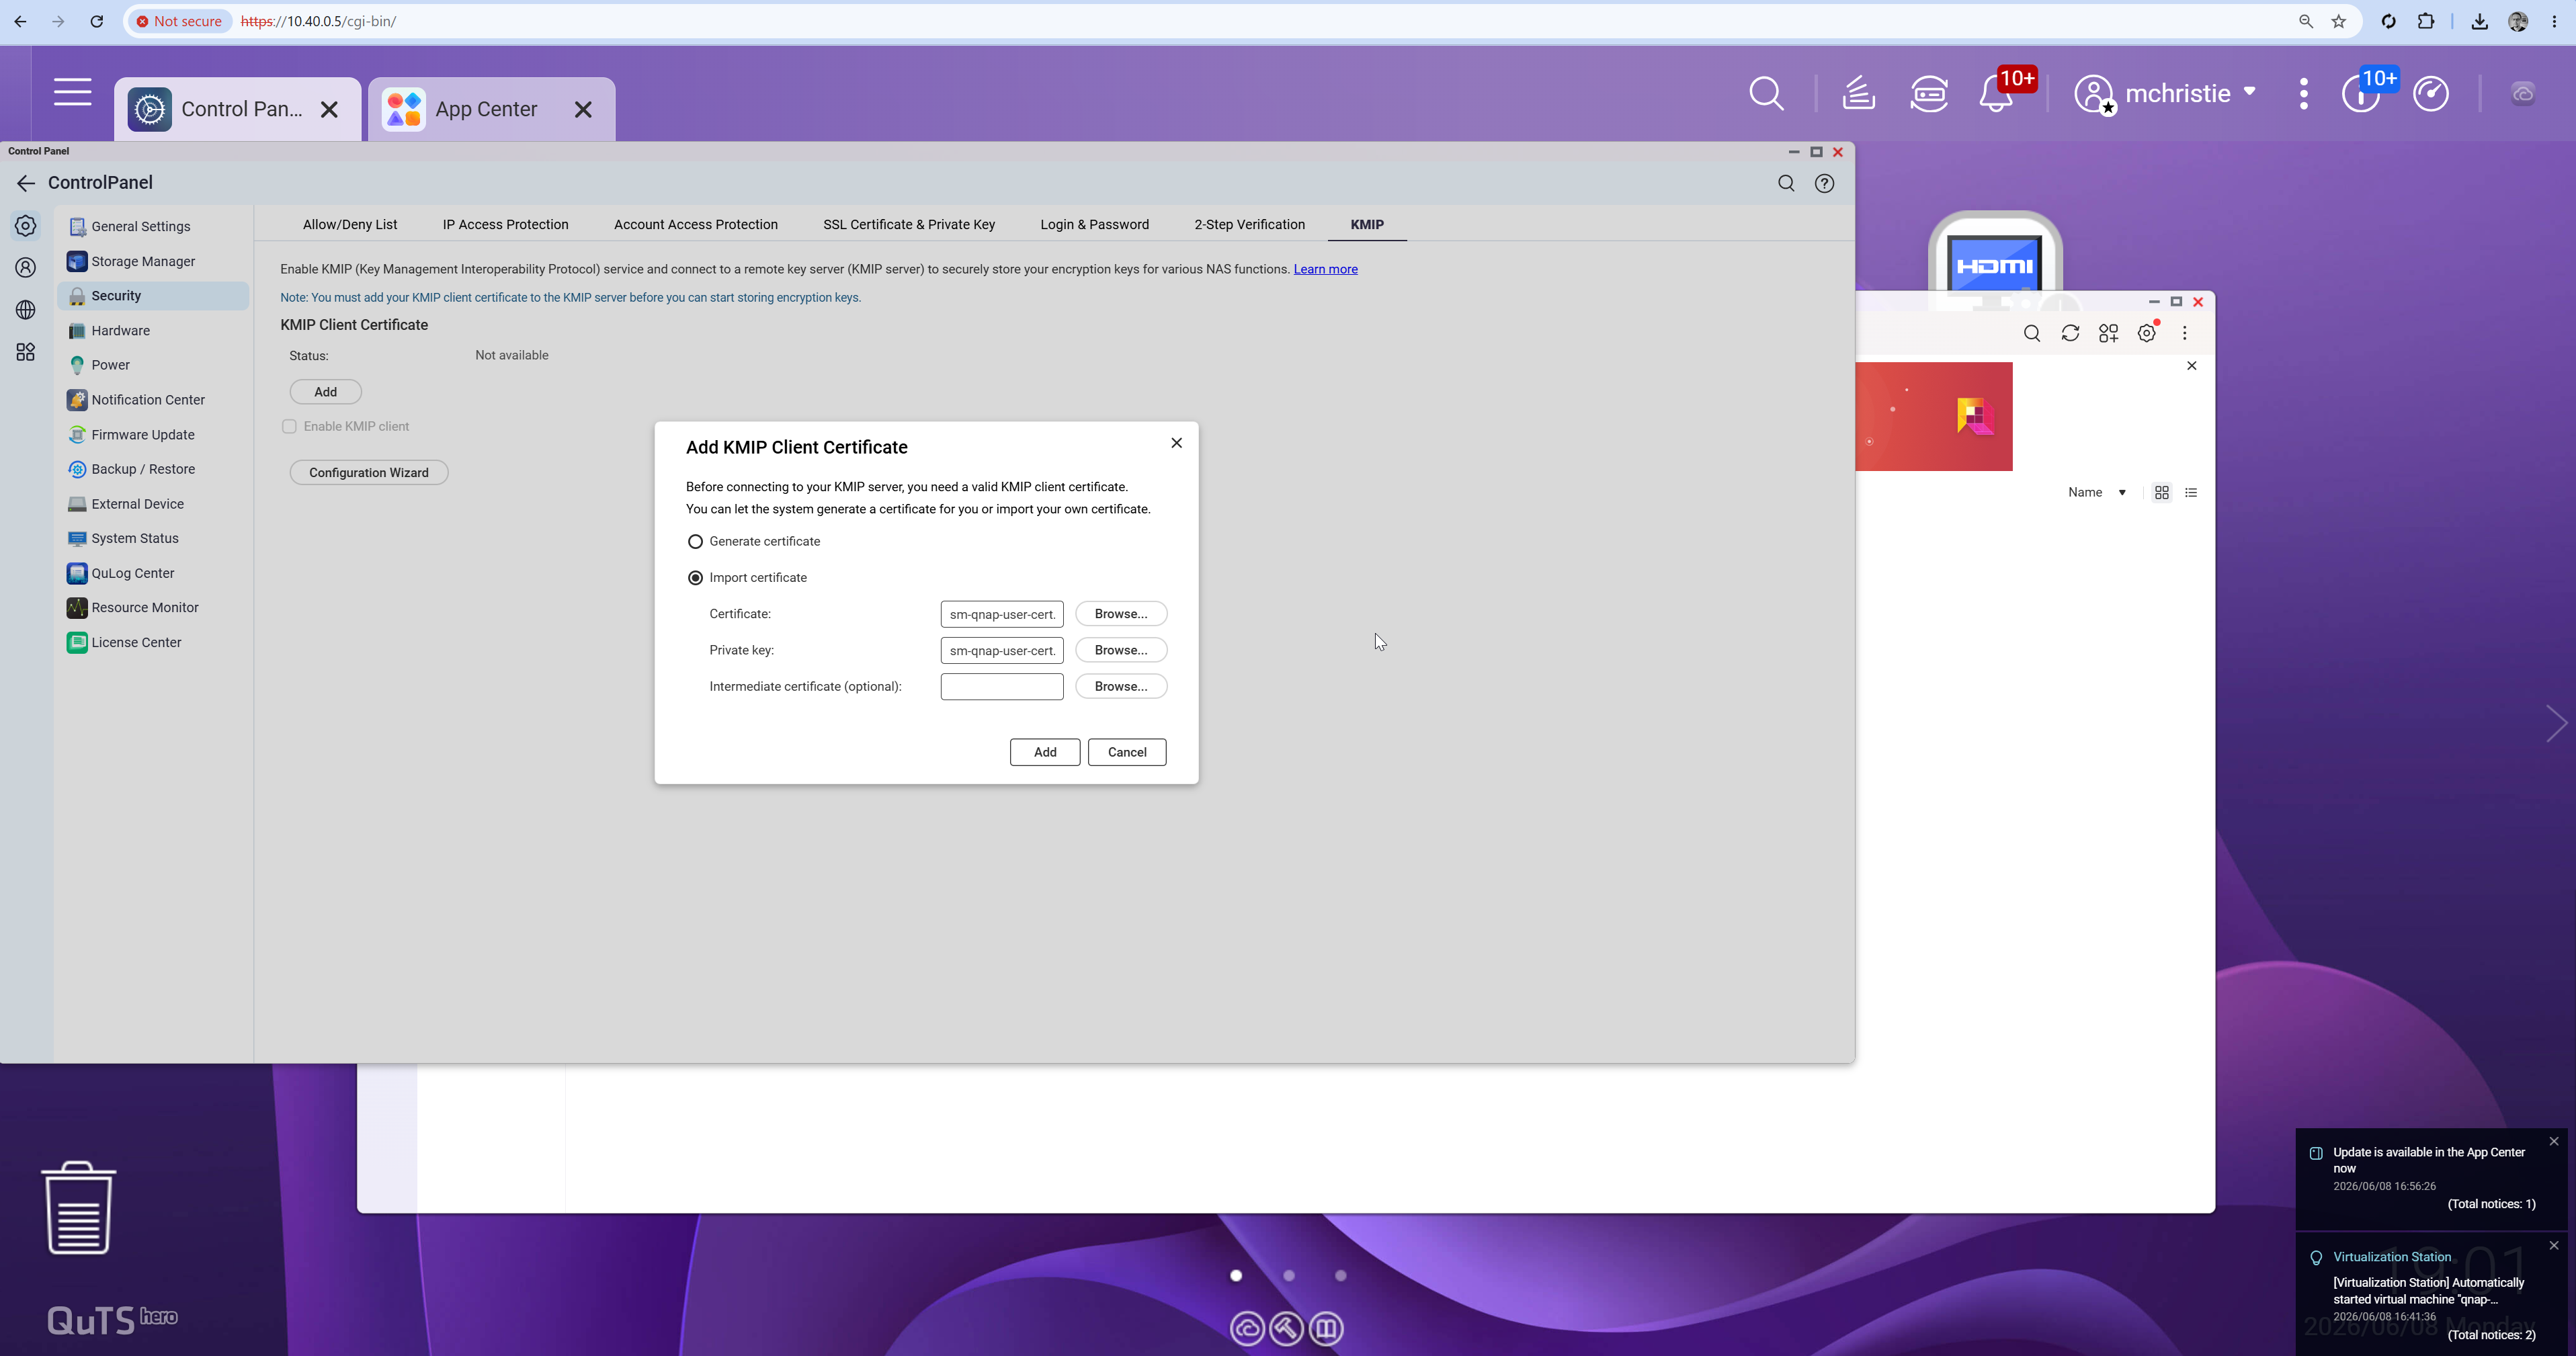Viewport: 2576px width, 1356px height.
Task: Click Certificate file path field
Action: (x=1002, y=614)
